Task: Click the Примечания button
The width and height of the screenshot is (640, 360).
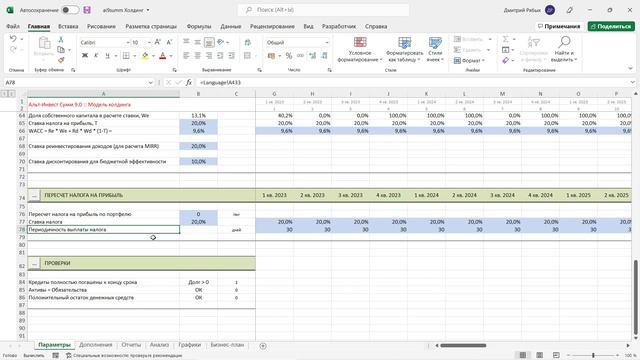Action: click(x=558, y=26)
